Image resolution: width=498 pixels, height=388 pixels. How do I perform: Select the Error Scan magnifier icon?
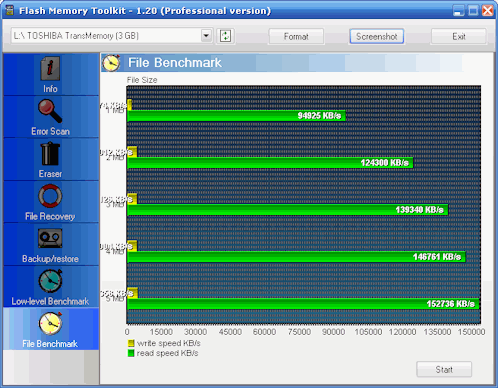pyautogui.click(x=50, y=111)
